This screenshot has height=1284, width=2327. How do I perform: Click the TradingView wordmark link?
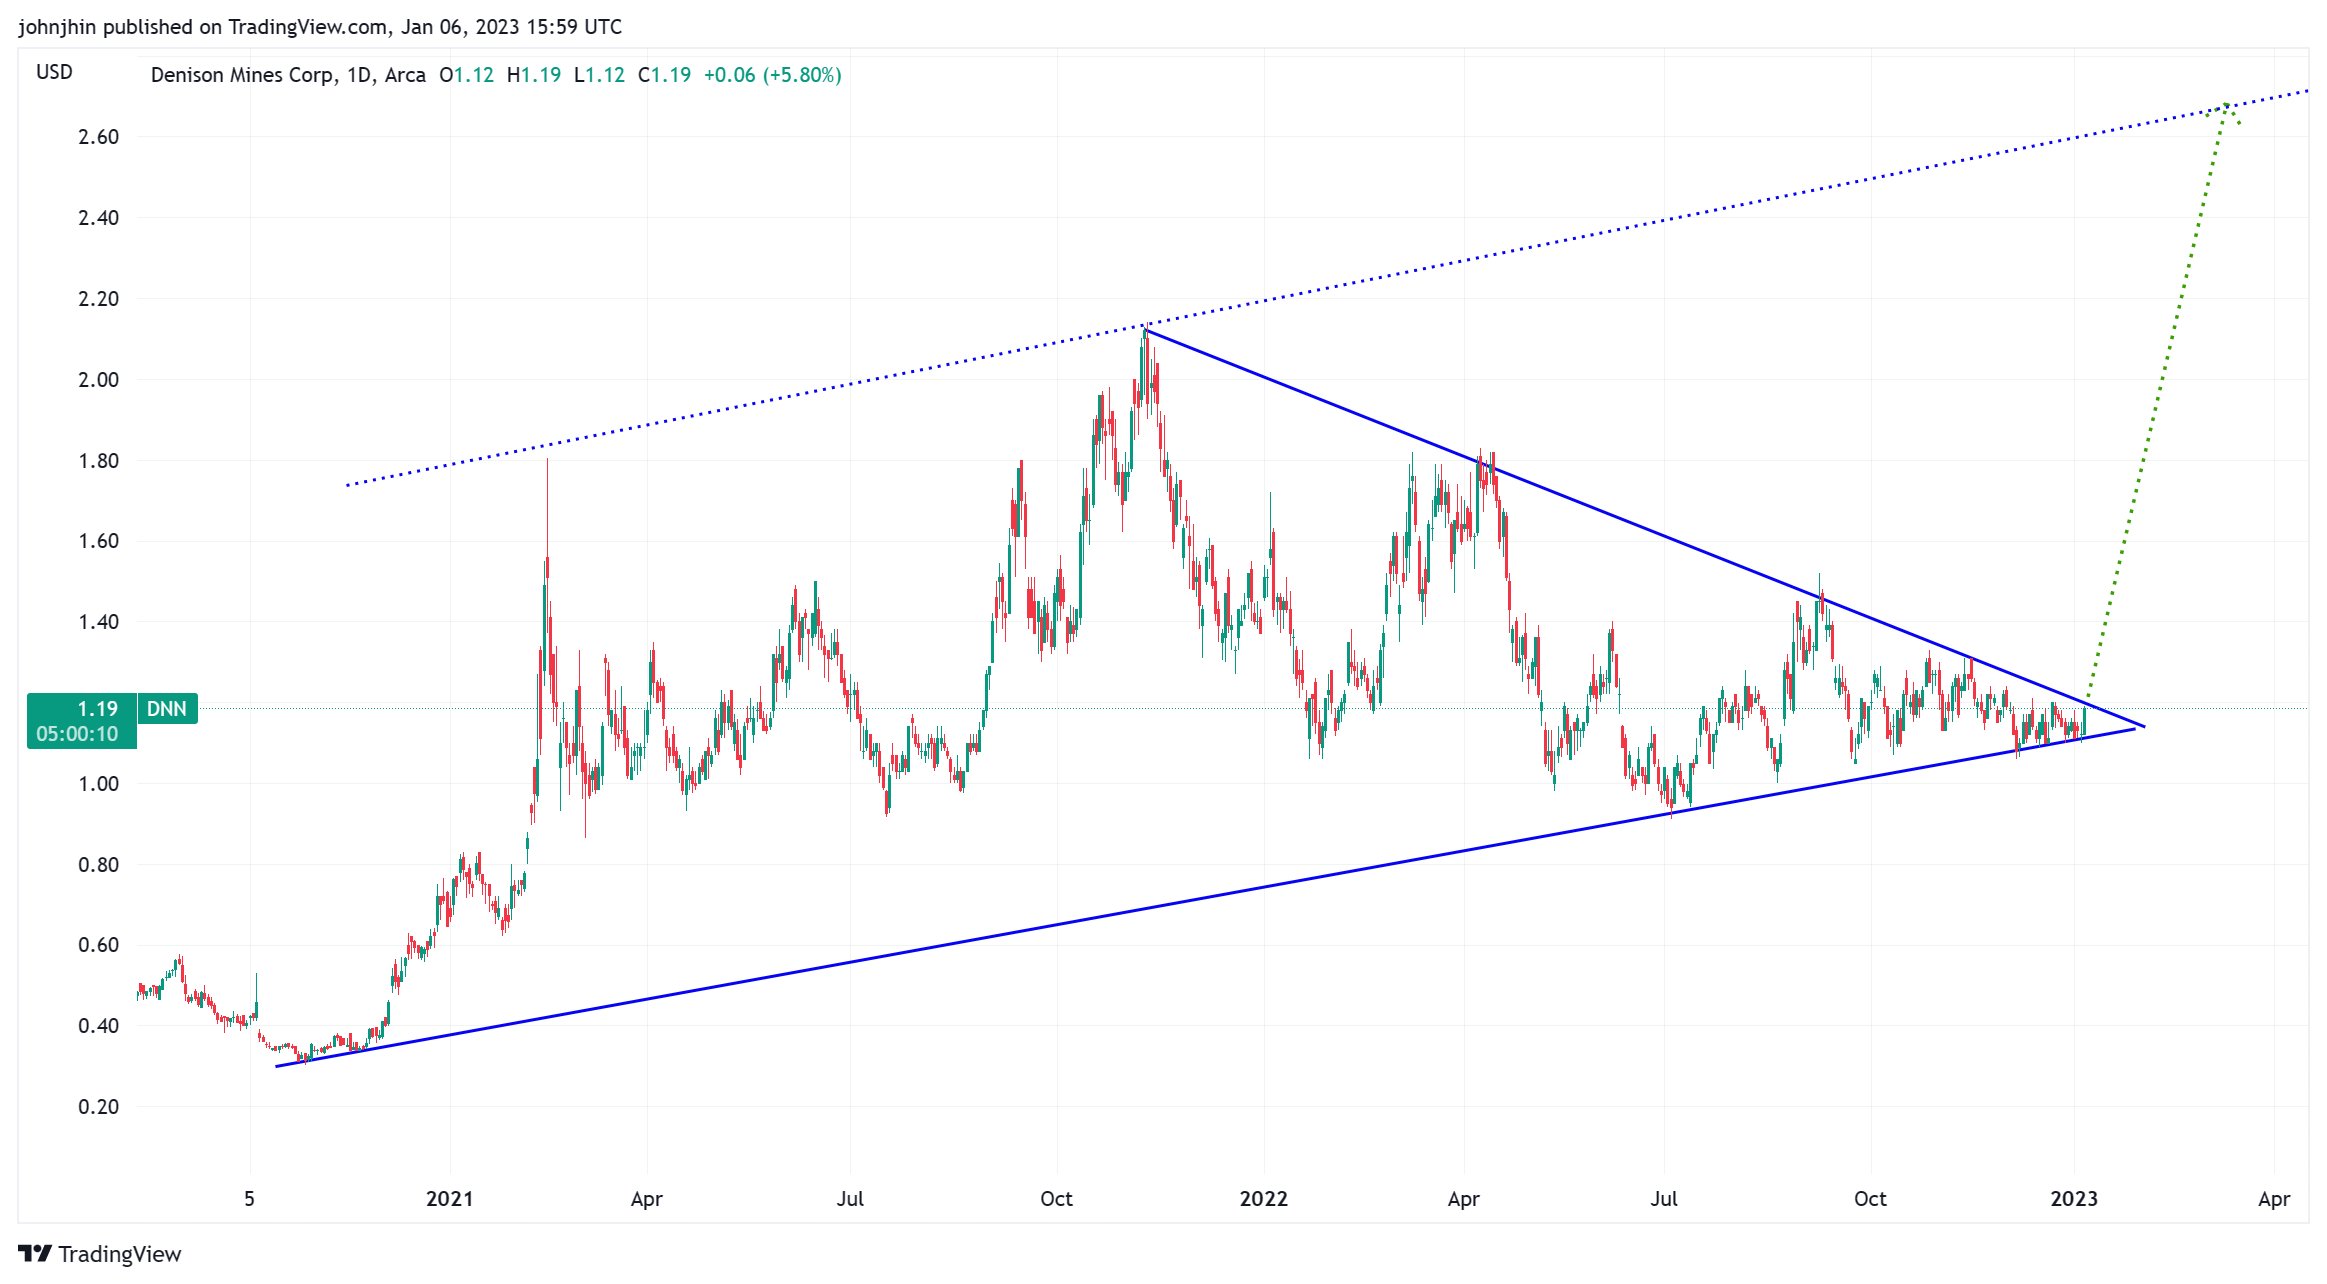click(x=119, y=1254)
